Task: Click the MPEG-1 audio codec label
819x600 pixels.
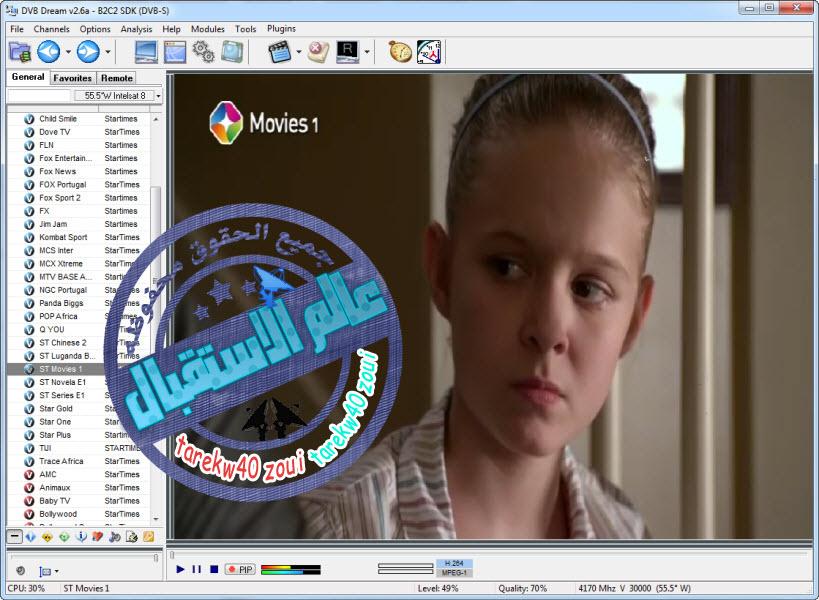Action: [454, 573]
